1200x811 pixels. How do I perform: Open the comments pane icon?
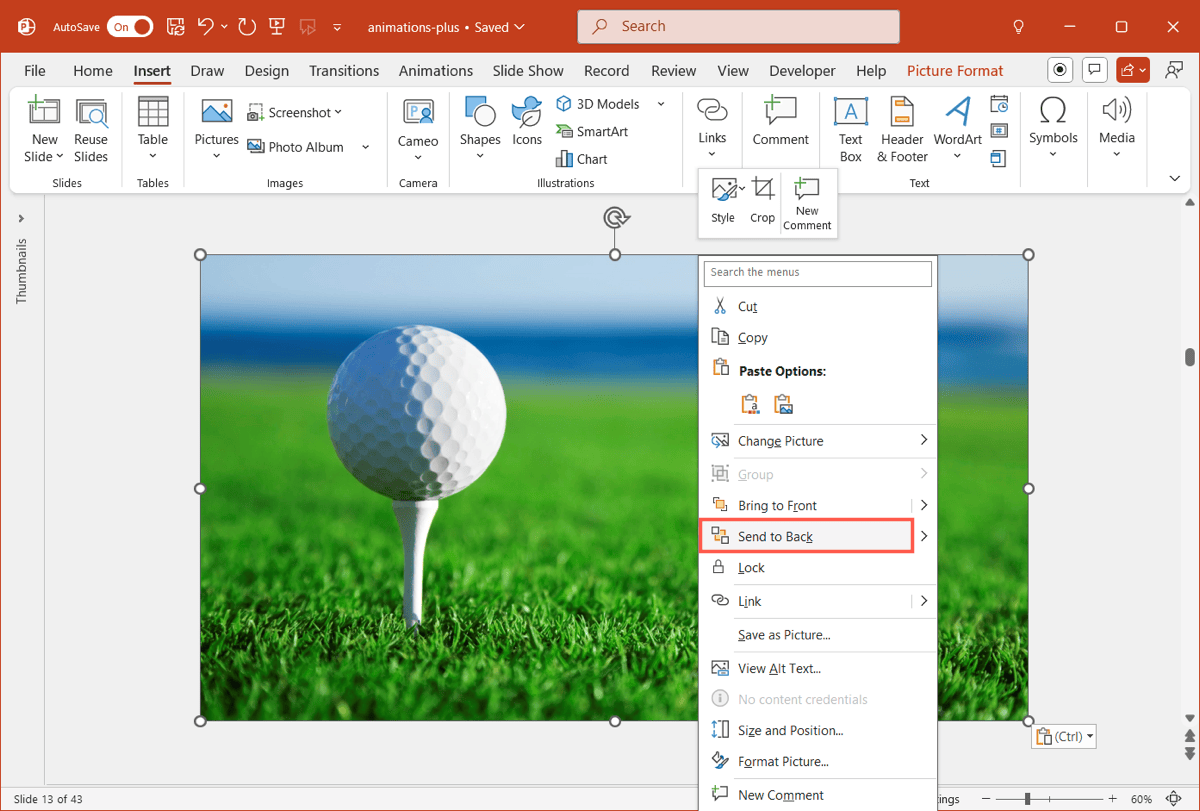tap(1095, 70)
